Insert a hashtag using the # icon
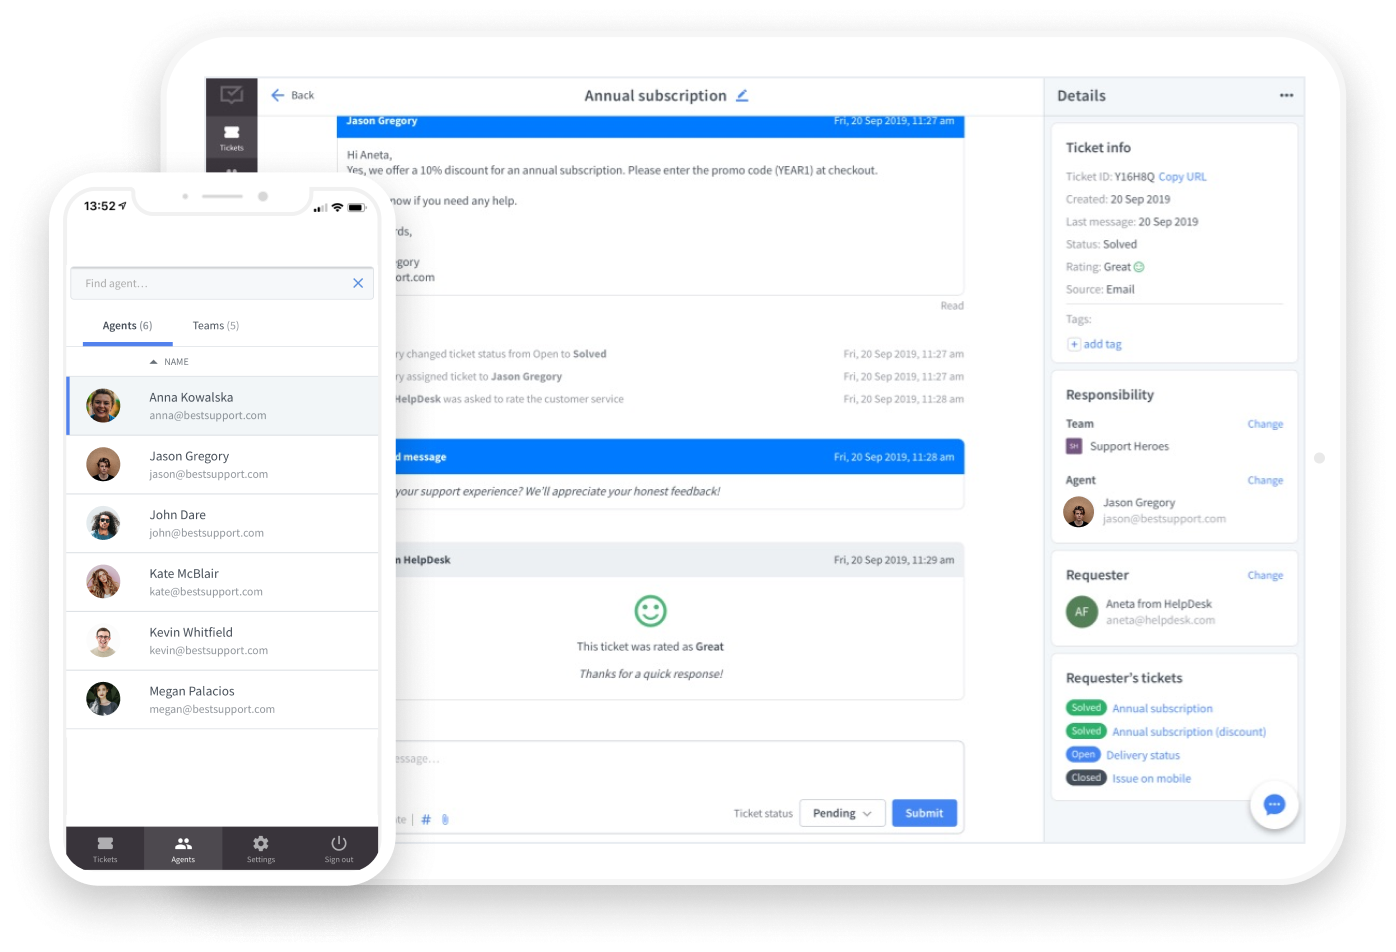1396x952 pixels. coord(425,819)
